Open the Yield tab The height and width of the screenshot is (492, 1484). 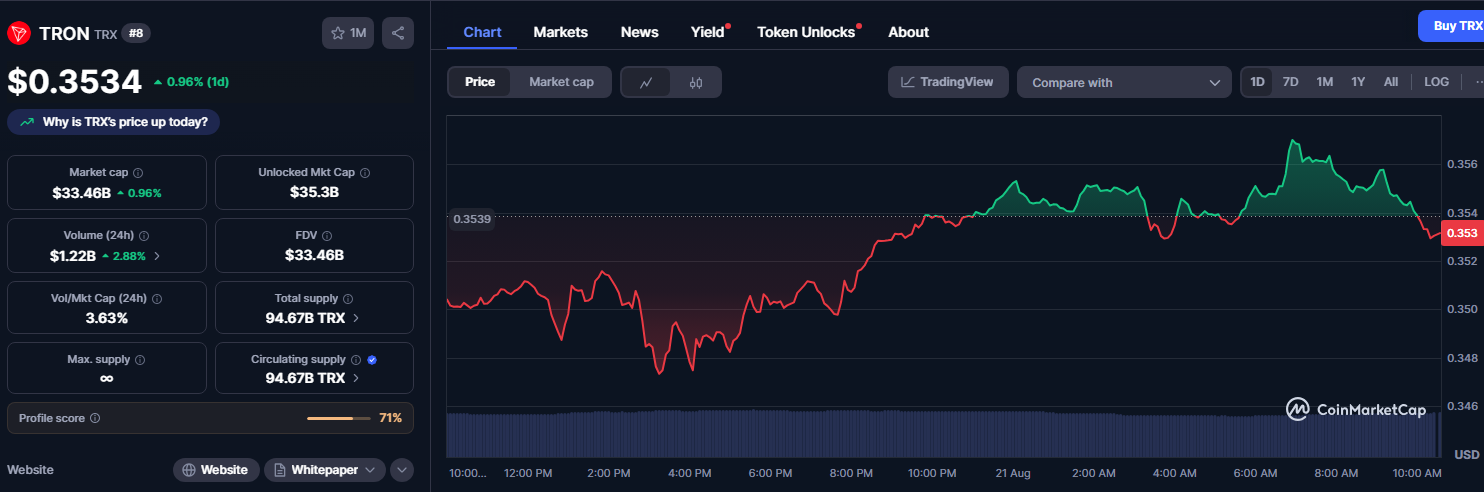(x=708, y=32)
